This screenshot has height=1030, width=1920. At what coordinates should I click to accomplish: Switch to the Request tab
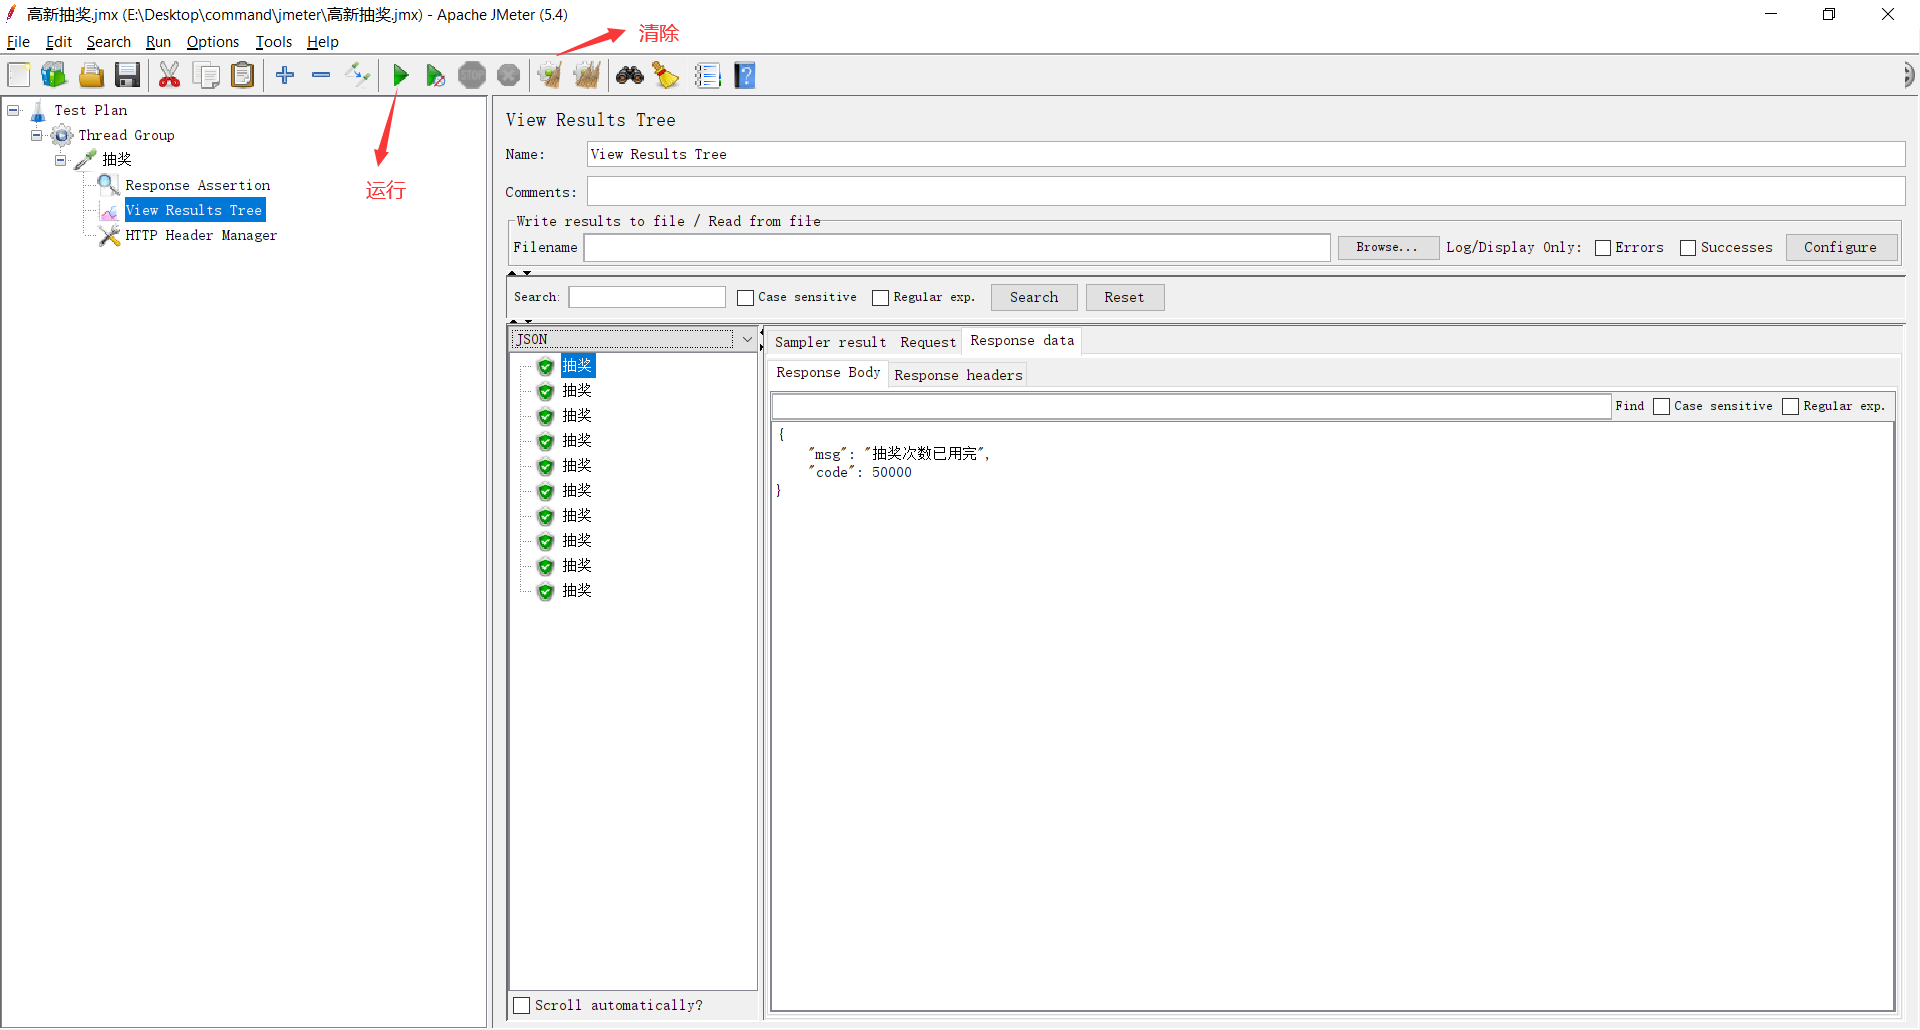[x=928, y=342]
